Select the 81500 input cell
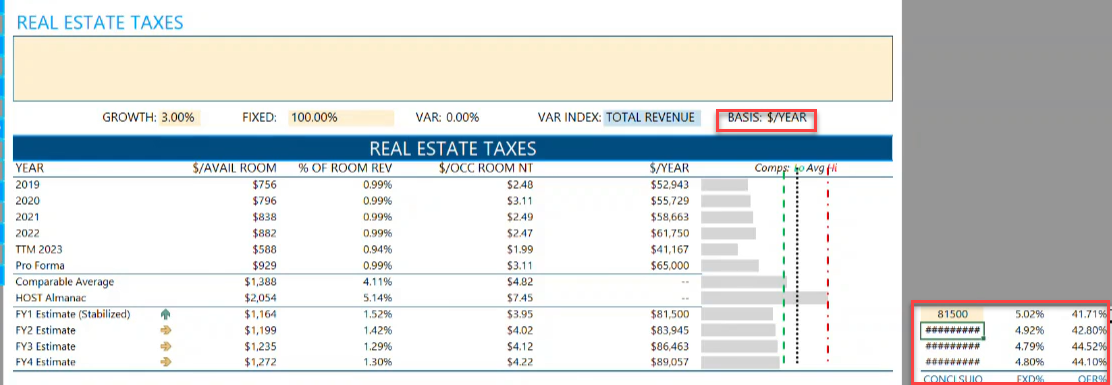Viewport: 1112px width, 385px height. click(952, 313)
